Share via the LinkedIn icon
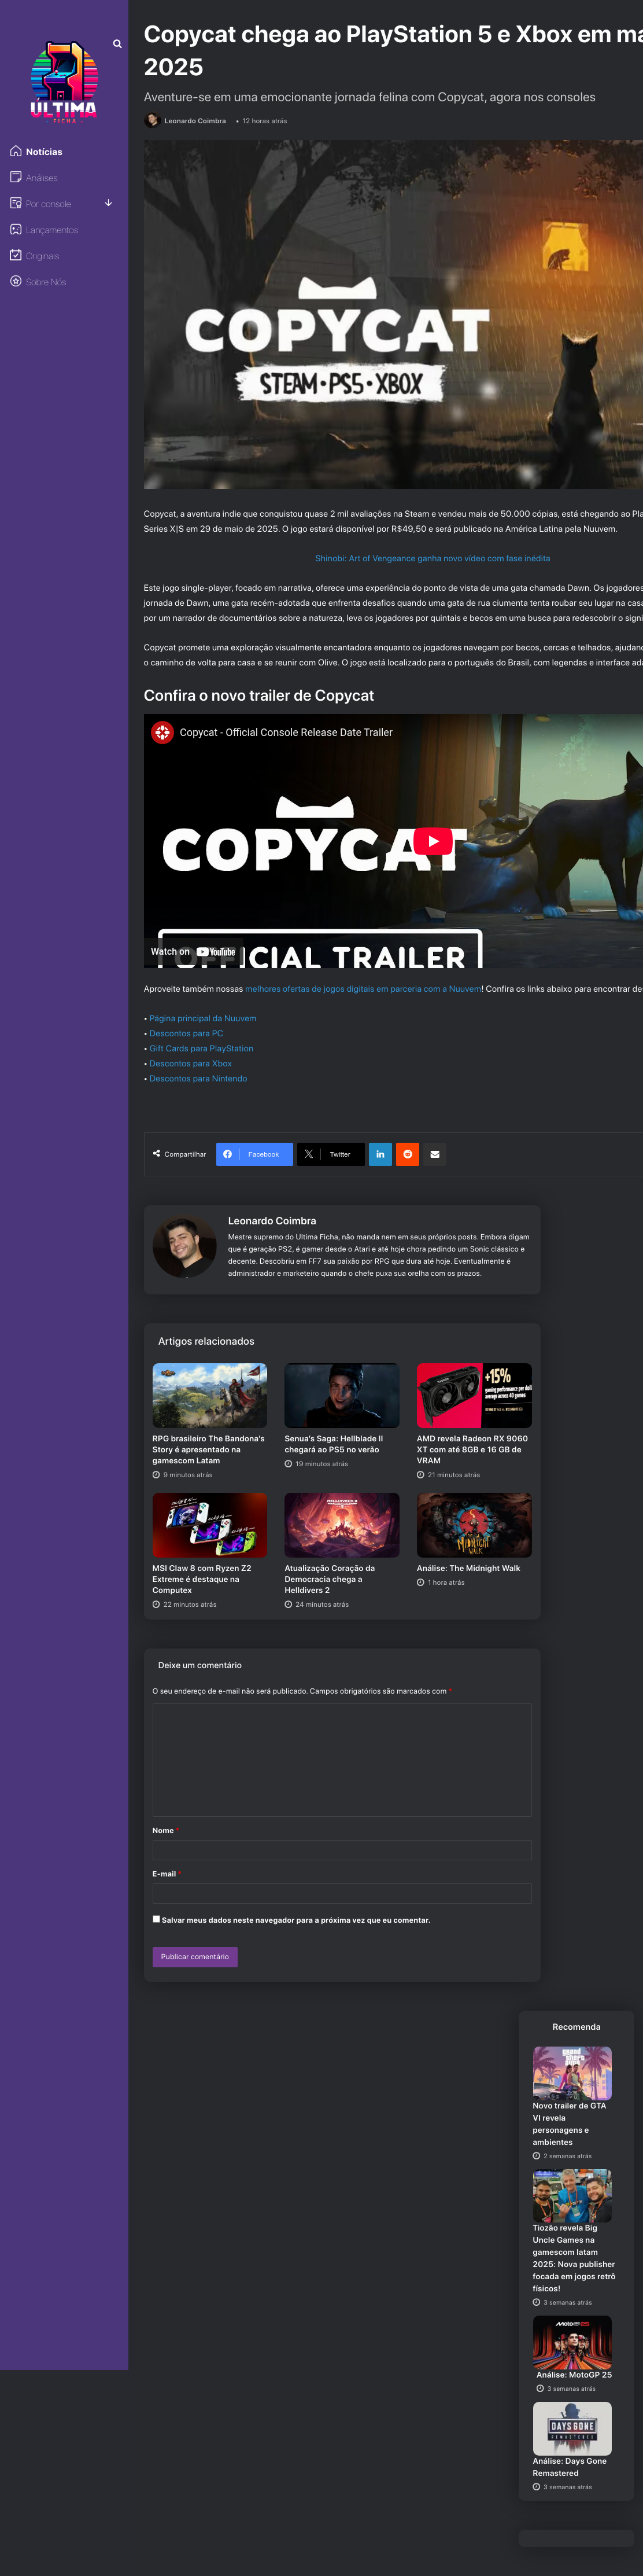 tap(380, 1154)
